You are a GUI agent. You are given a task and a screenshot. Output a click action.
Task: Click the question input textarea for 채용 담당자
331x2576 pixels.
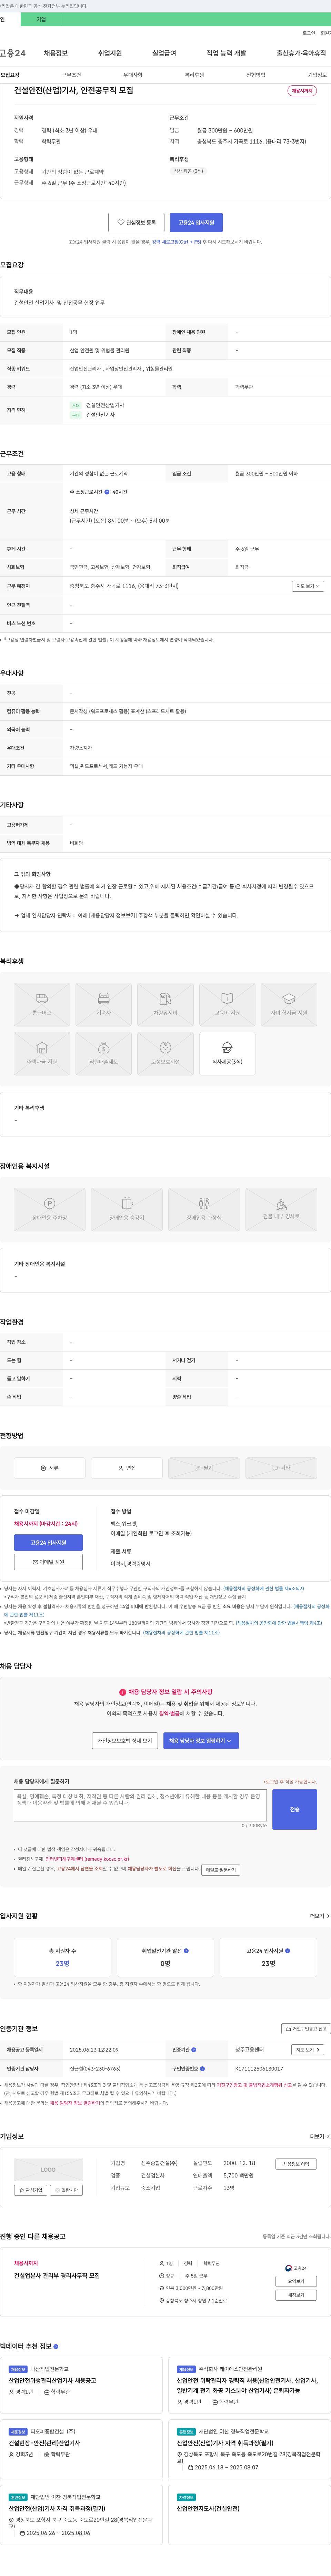(140, 1804)
